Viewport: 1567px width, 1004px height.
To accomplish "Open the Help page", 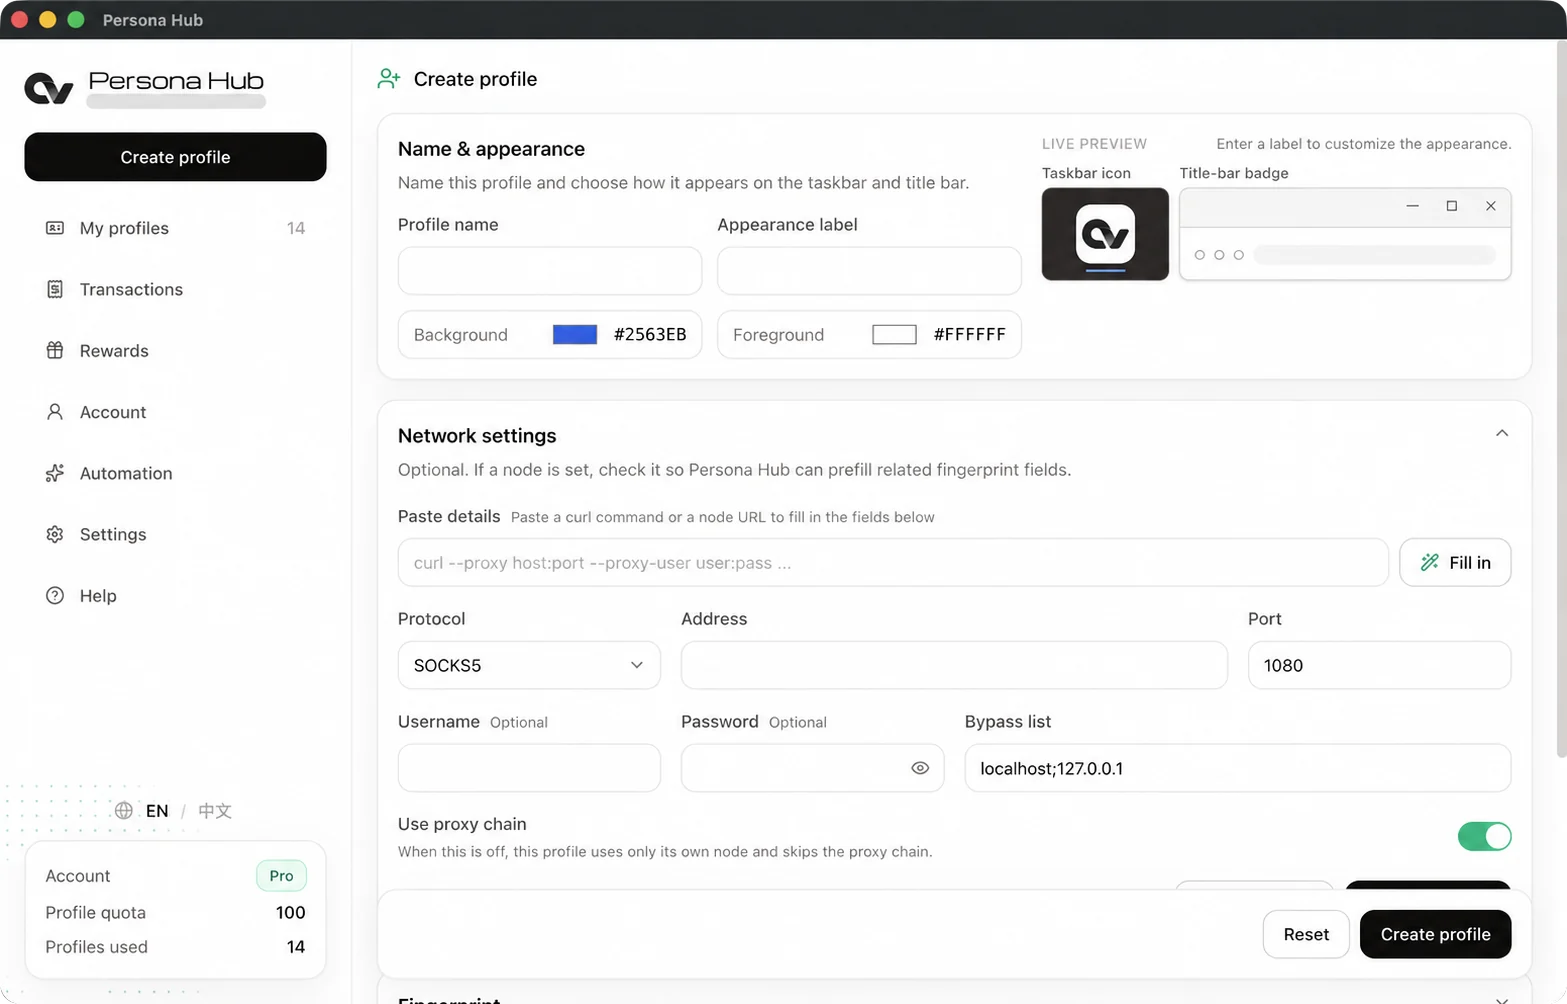I will 175,595.
